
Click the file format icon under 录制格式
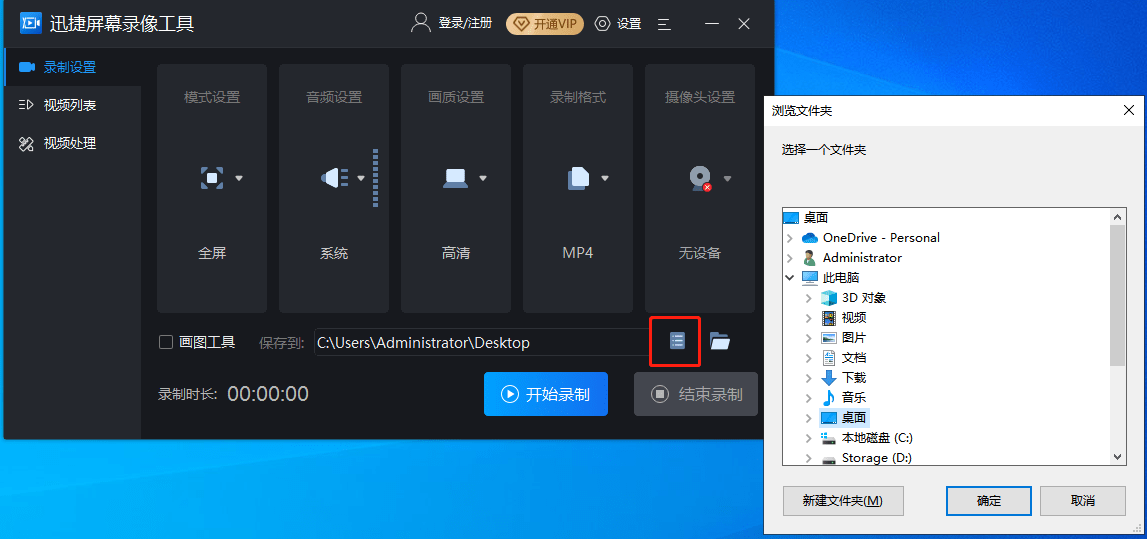(x=578, y=178)
